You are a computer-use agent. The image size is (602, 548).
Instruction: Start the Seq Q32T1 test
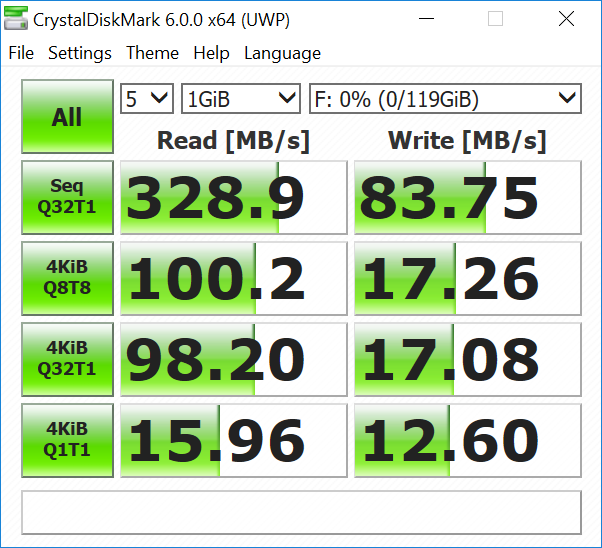click(68, 197)
